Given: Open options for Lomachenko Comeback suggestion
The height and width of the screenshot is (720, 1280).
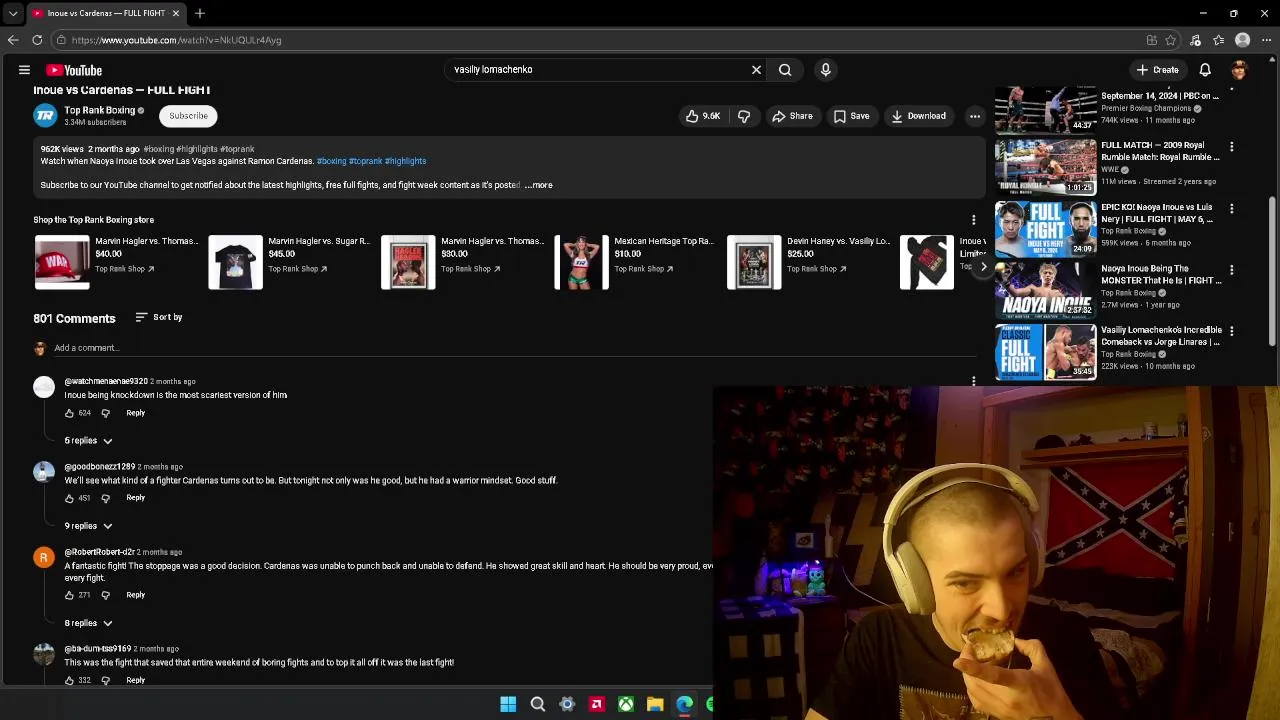Looking at the screenshot, I should pyautogui.click(x=1231, y=331).
